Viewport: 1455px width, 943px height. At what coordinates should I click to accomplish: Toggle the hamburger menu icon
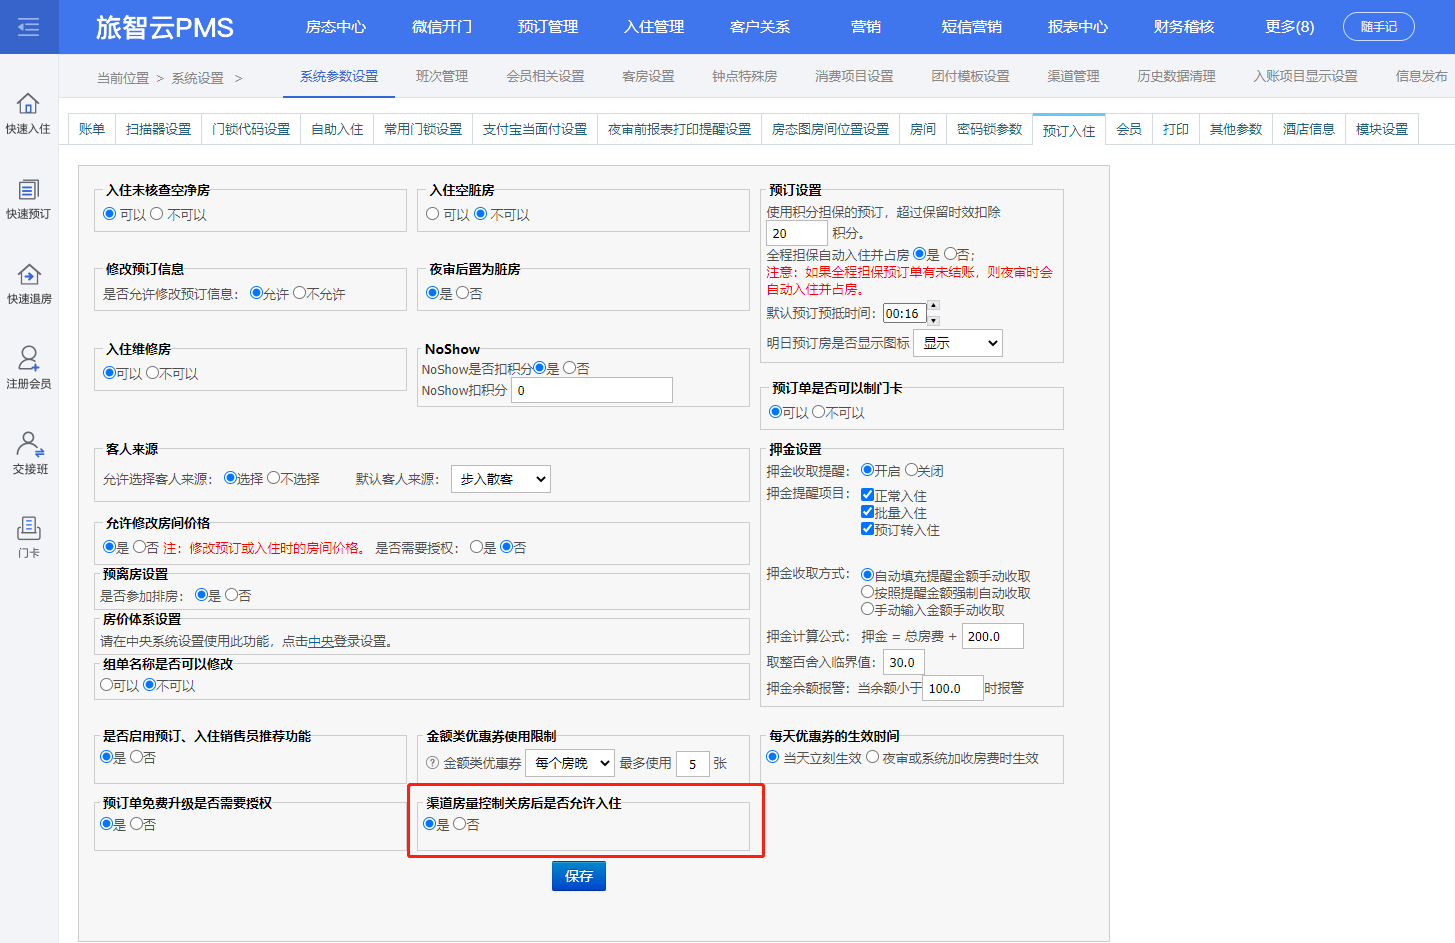pos(29,27)
